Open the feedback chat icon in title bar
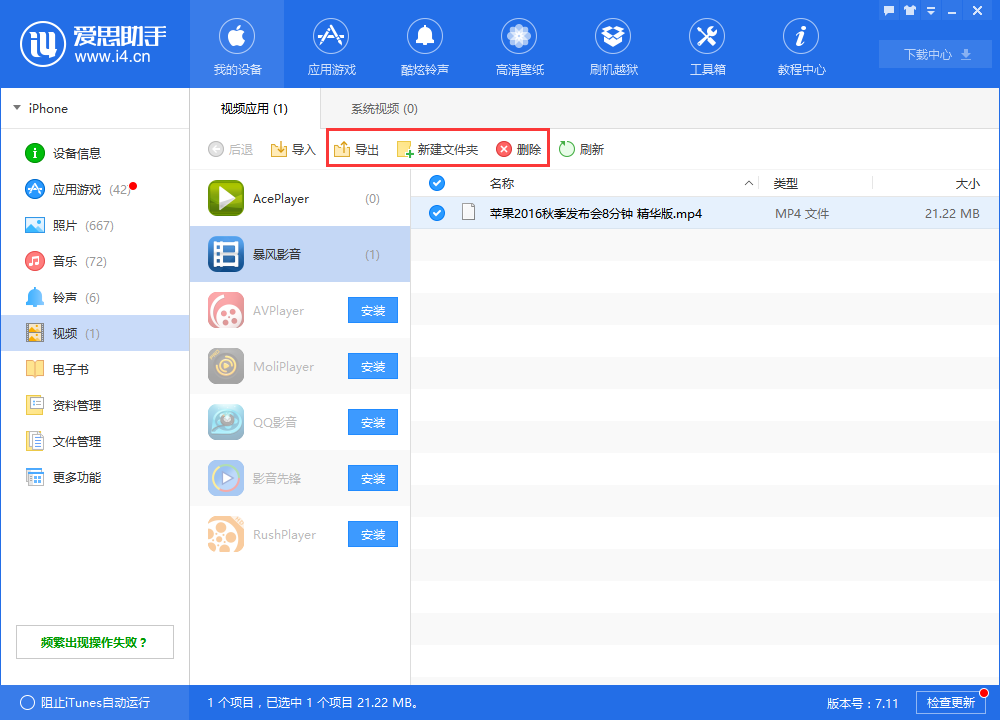Viewport: 1000px width, 720px height. [x=889, y=10]
